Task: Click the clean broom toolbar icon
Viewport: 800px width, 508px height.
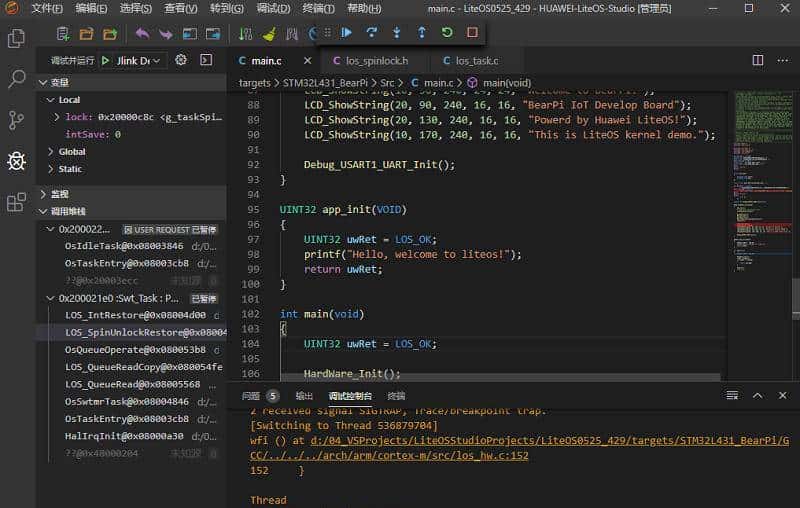Action: (x=269, y=34)
